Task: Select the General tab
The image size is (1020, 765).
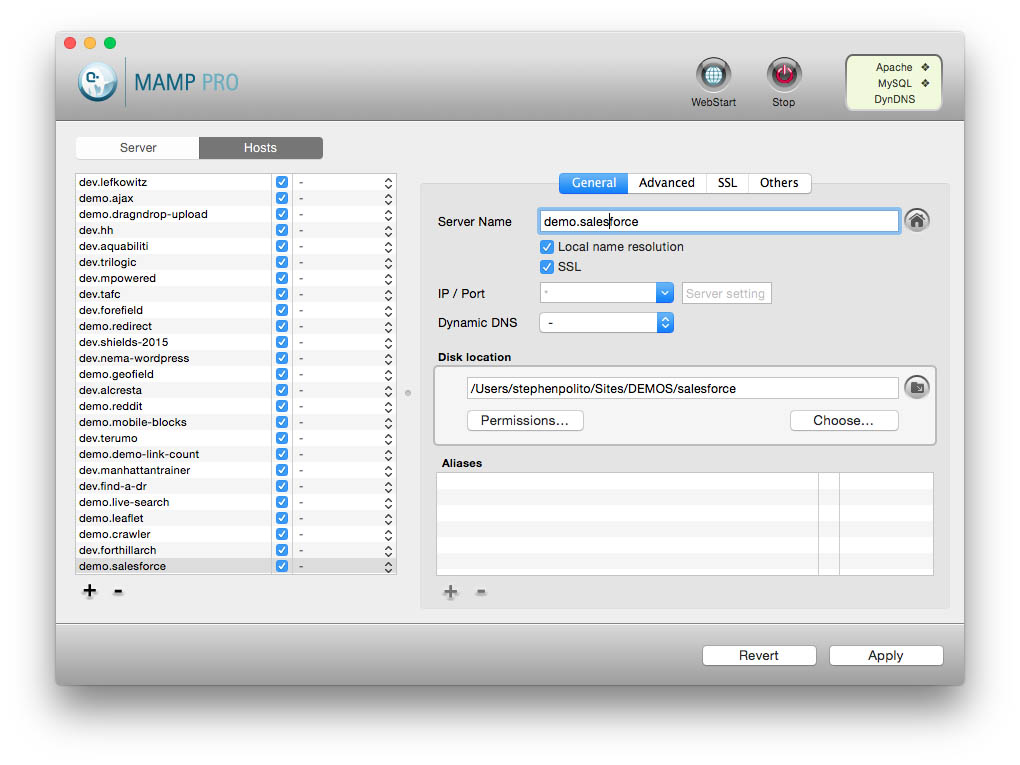Action: click(593, 183)
